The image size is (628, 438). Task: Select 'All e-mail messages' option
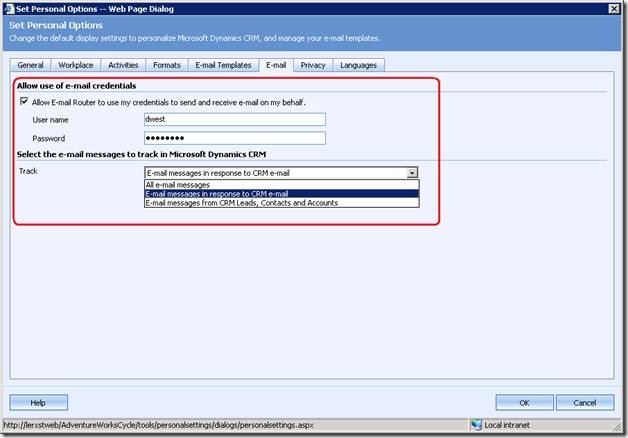click(176, 185)
